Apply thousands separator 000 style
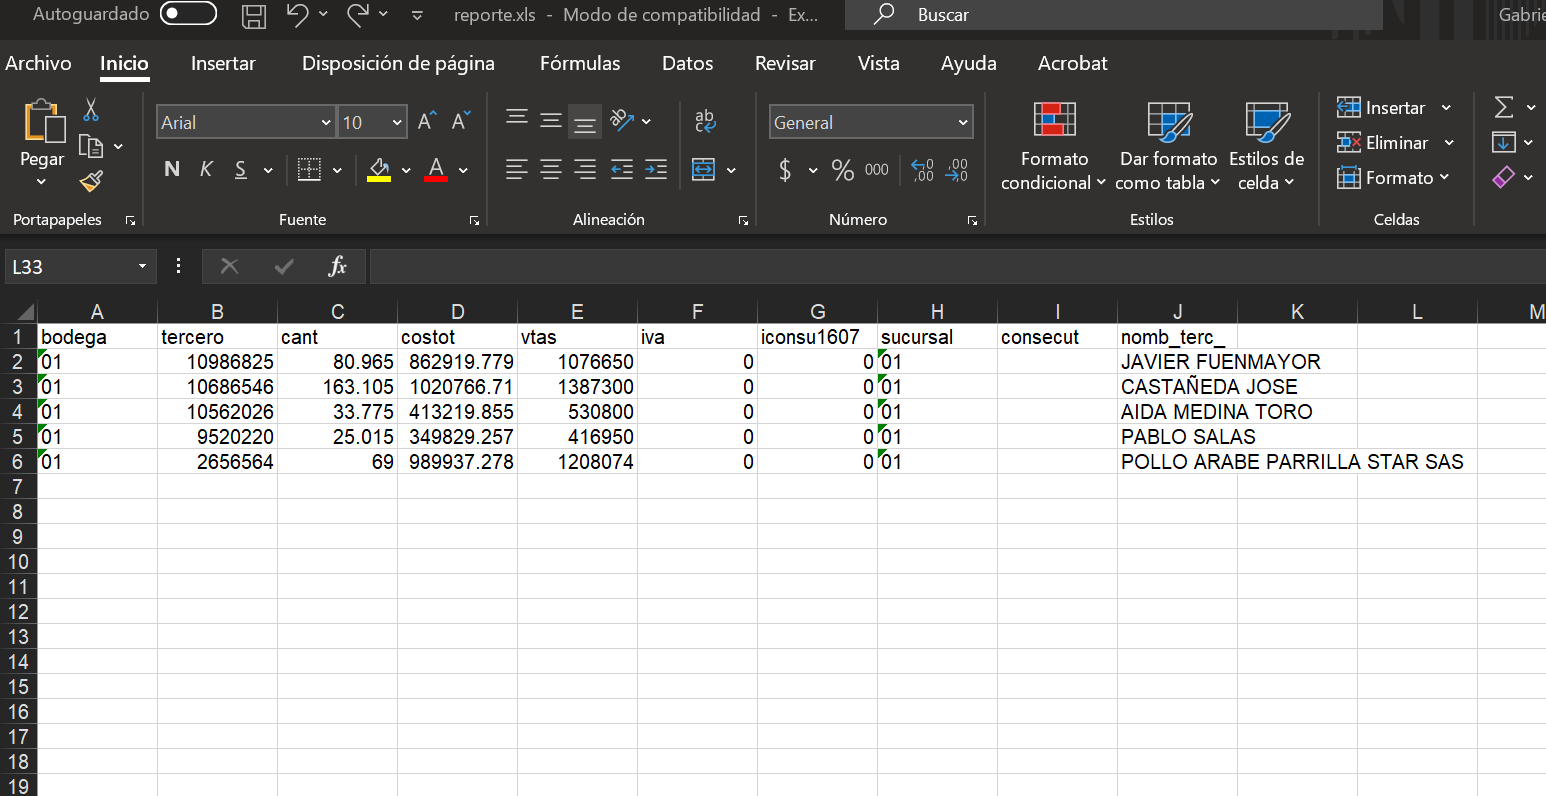Image resolution: width=1546 pixels, height=796 pixels. pos(877,170)
